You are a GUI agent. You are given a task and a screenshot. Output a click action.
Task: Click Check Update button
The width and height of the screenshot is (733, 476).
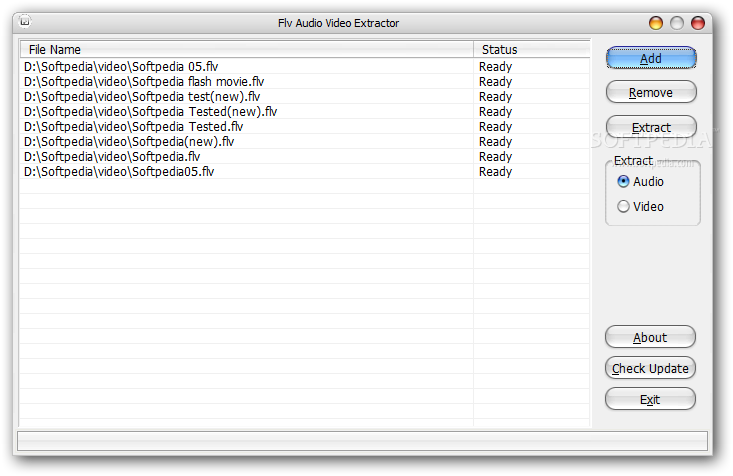tap(650, 368)
